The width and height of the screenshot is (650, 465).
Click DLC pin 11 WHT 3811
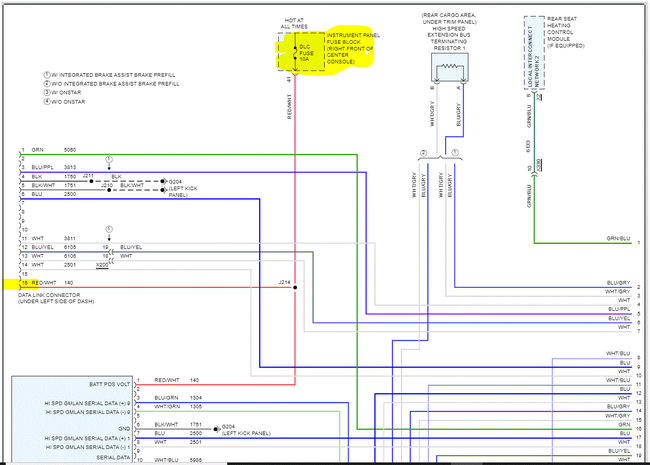tap(49, 238)
